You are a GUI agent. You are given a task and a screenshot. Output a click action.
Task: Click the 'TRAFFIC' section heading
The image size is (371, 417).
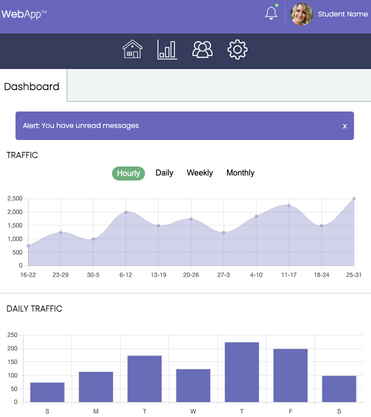(22, 155)
